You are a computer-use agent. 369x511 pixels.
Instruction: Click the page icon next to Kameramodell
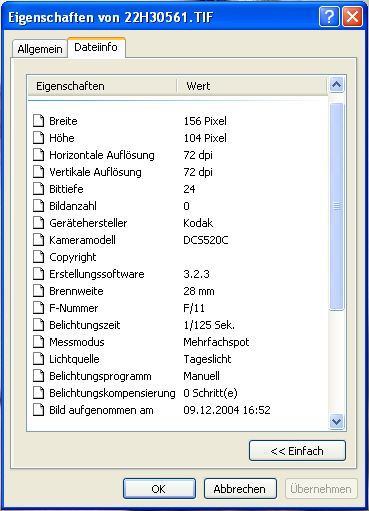pos(39,240)
